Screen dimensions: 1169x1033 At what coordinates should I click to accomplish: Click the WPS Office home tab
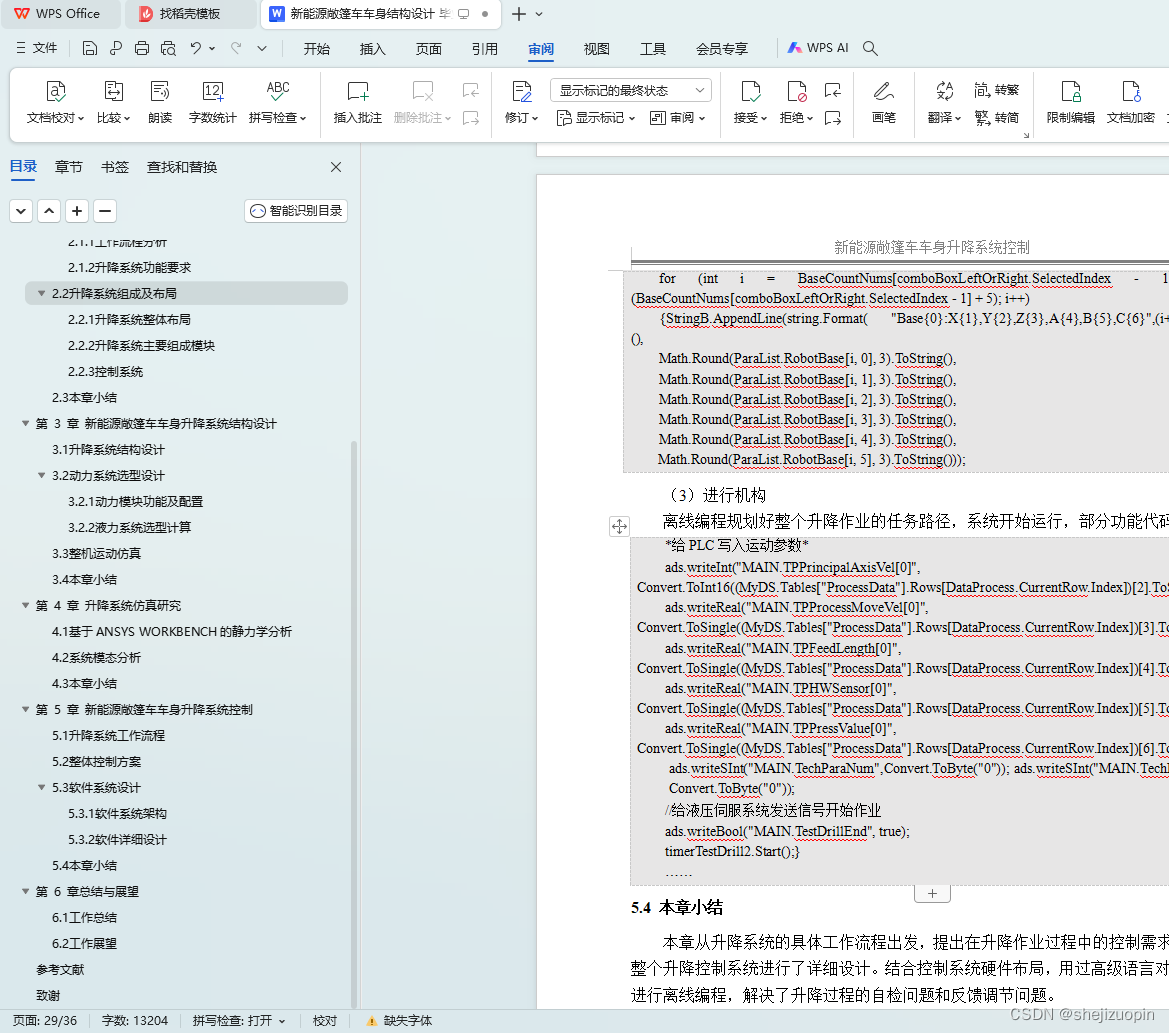(58, 13)
